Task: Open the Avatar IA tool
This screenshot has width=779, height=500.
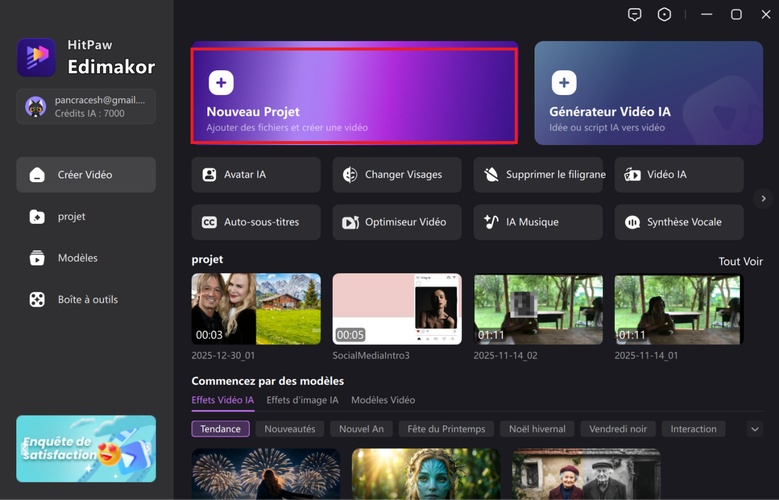Action: click(x=256, y=175)
